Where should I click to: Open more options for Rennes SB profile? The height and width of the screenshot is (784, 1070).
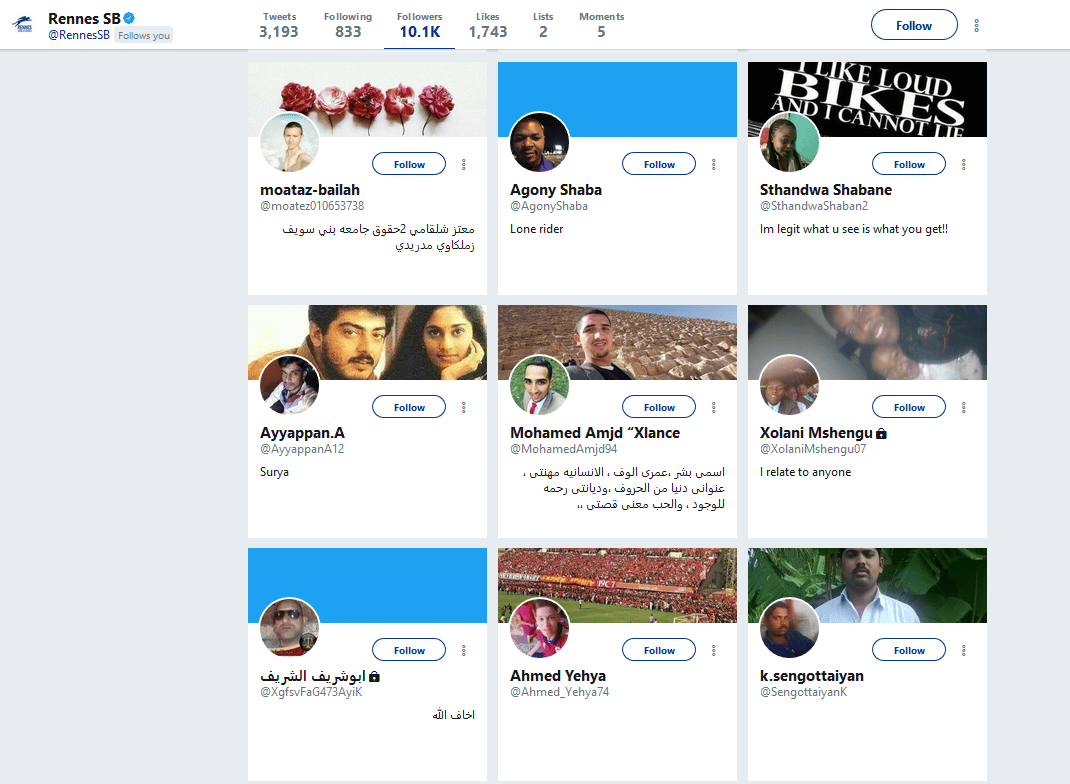click(977, 25)
